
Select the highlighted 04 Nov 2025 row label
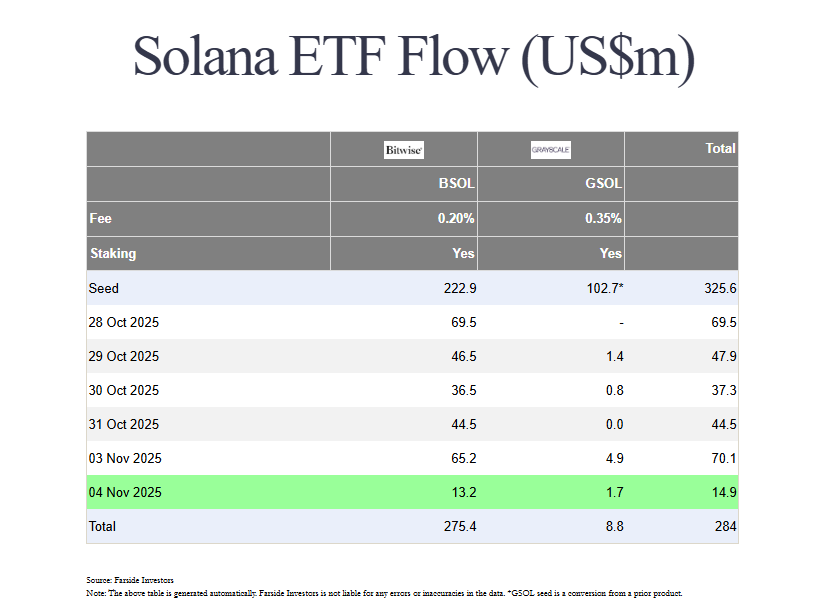(x=125, y=492)
